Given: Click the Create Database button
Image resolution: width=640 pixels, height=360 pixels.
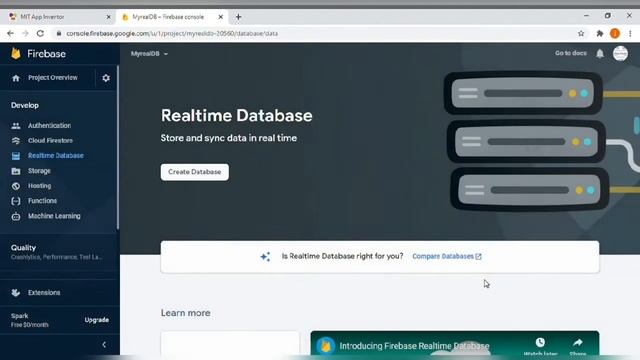Looking at the screenshot, I should (195, 172).
